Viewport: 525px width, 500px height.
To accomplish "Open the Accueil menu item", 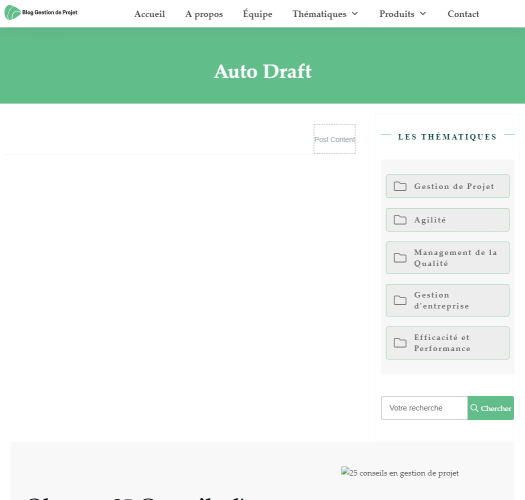I will [x=149, y=14].
